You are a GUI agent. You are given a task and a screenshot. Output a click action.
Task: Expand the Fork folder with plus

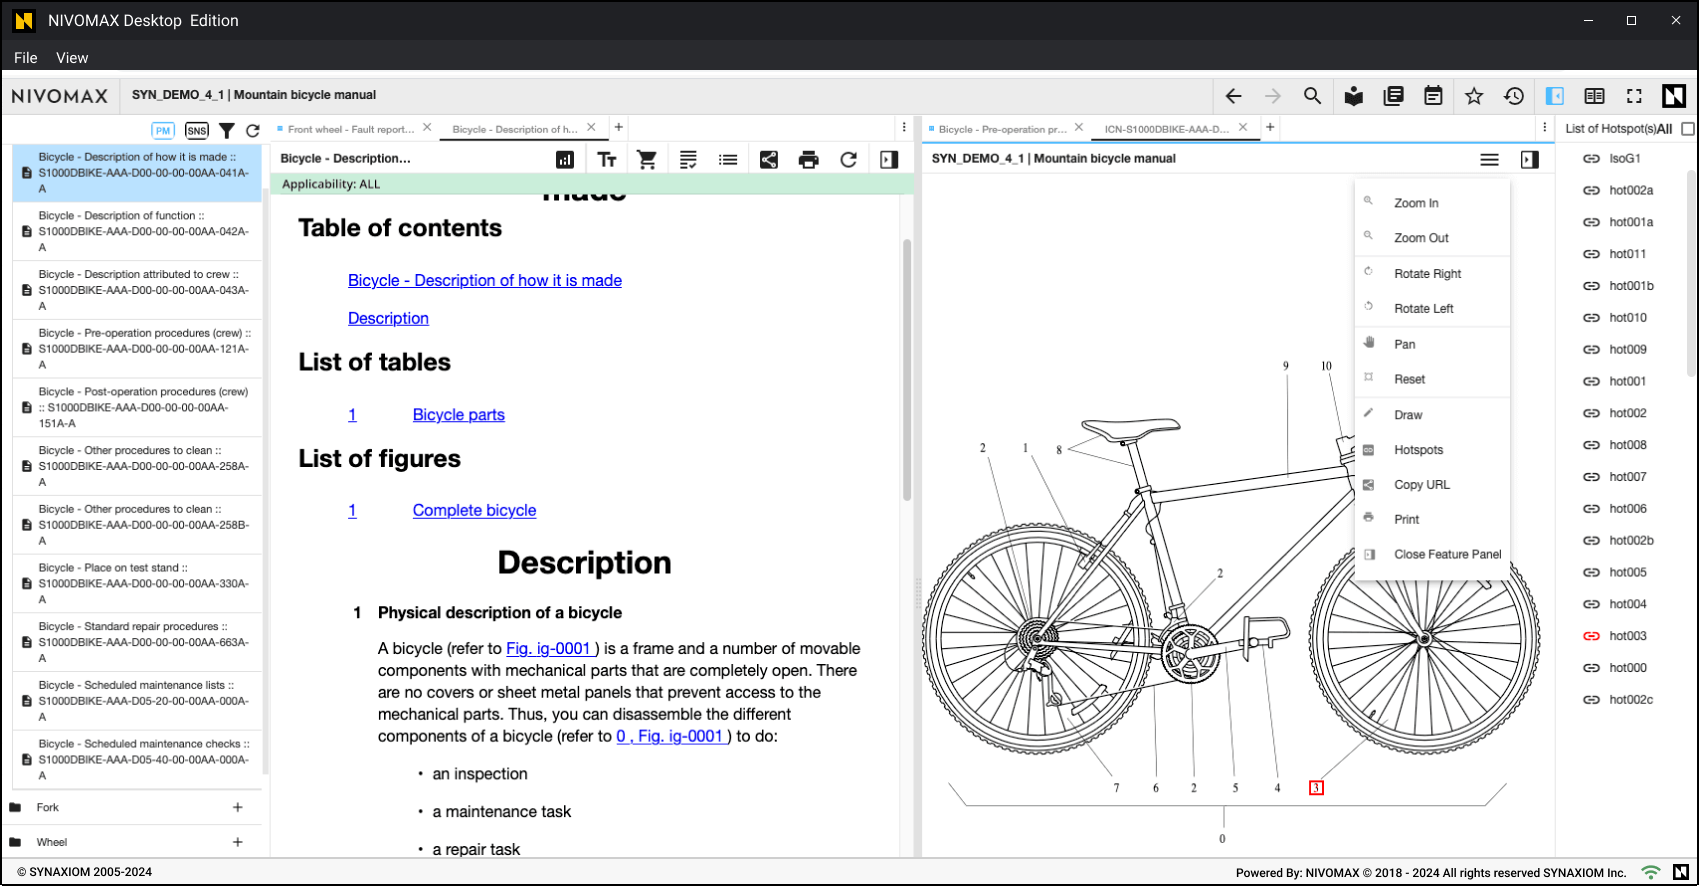click(x=238, y=807)
